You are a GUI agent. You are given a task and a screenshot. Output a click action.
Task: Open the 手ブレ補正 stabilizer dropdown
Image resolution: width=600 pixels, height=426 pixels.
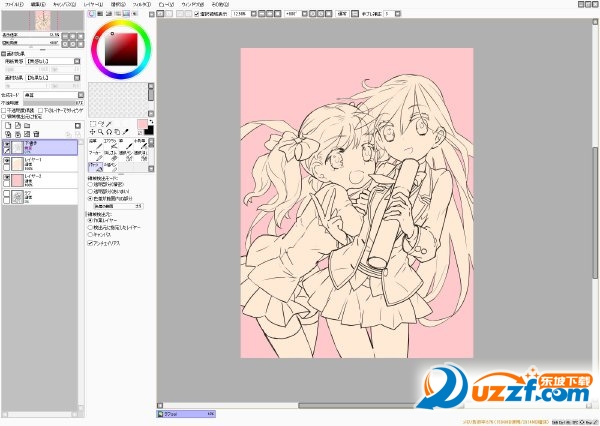[398, 14]
